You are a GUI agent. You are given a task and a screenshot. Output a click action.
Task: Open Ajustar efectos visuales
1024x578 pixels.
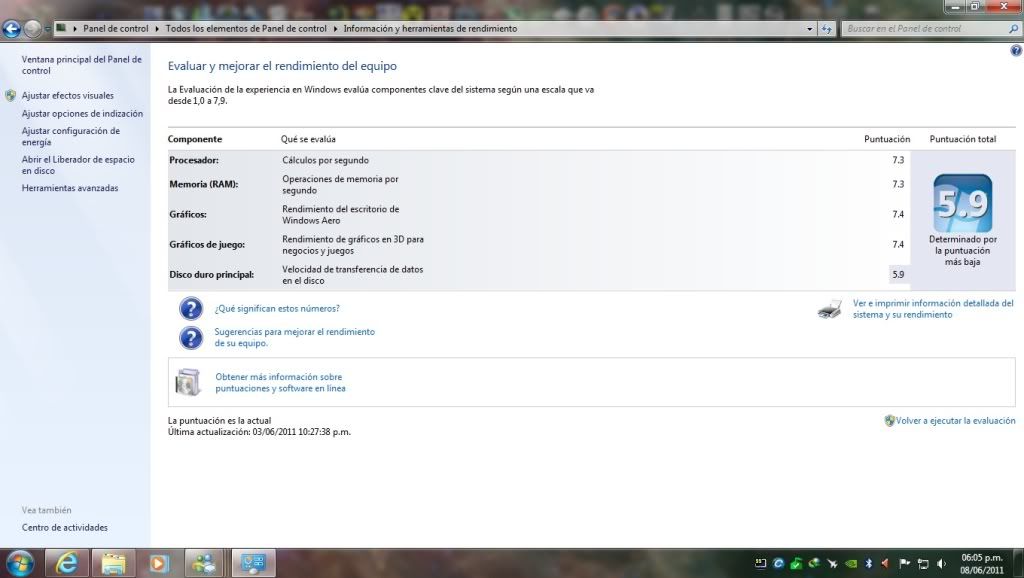(67, 95)
